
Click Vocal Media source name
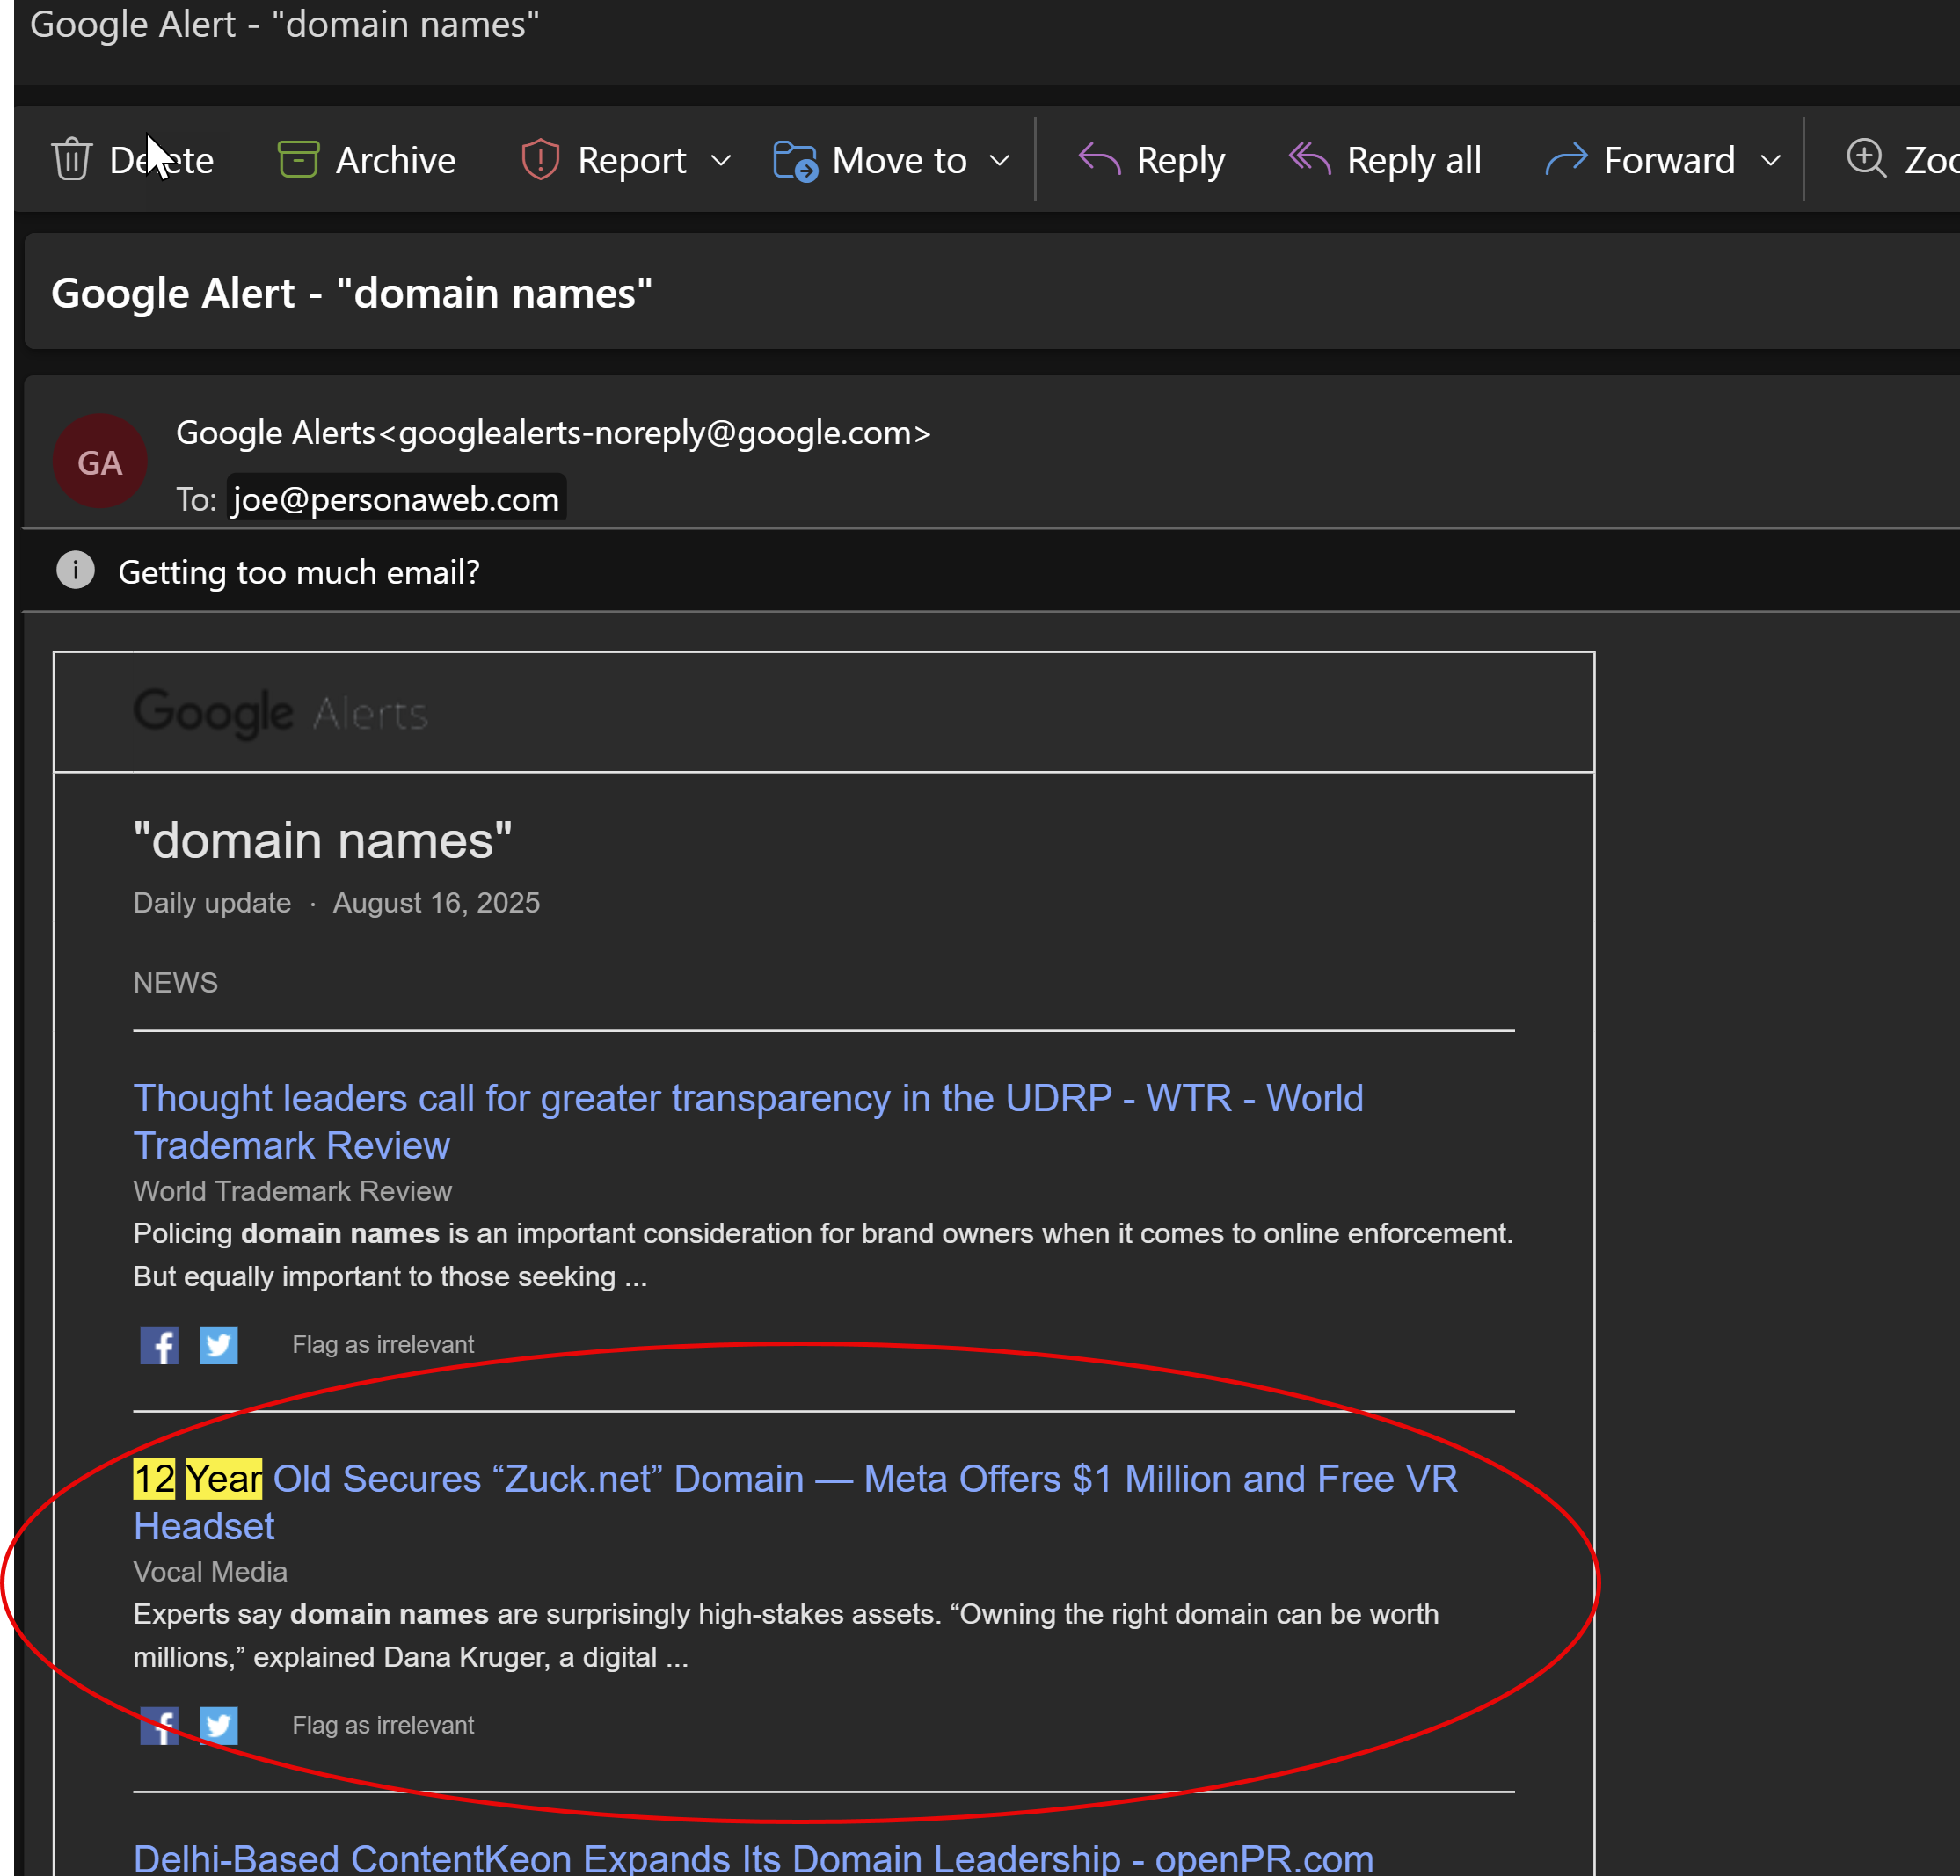(210, 1571)
